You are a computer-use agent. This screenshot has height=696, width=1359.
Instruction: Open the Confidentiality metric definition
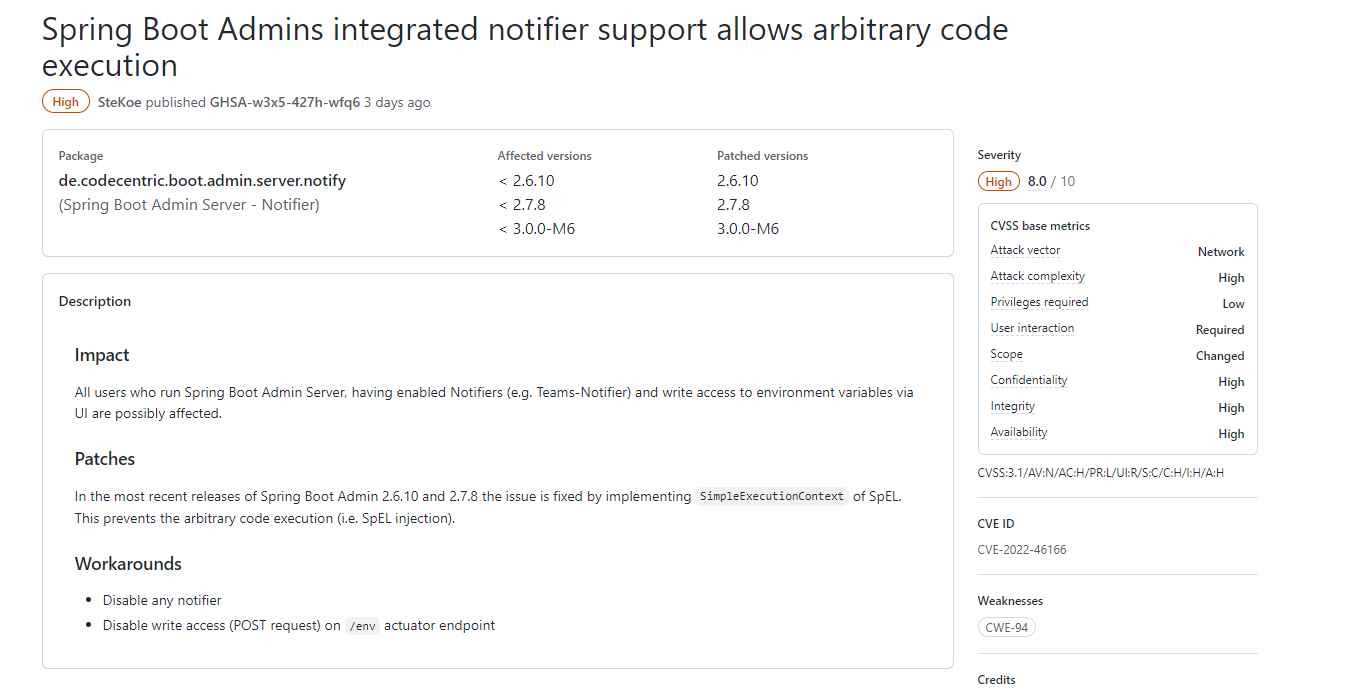coord(1029,380)
